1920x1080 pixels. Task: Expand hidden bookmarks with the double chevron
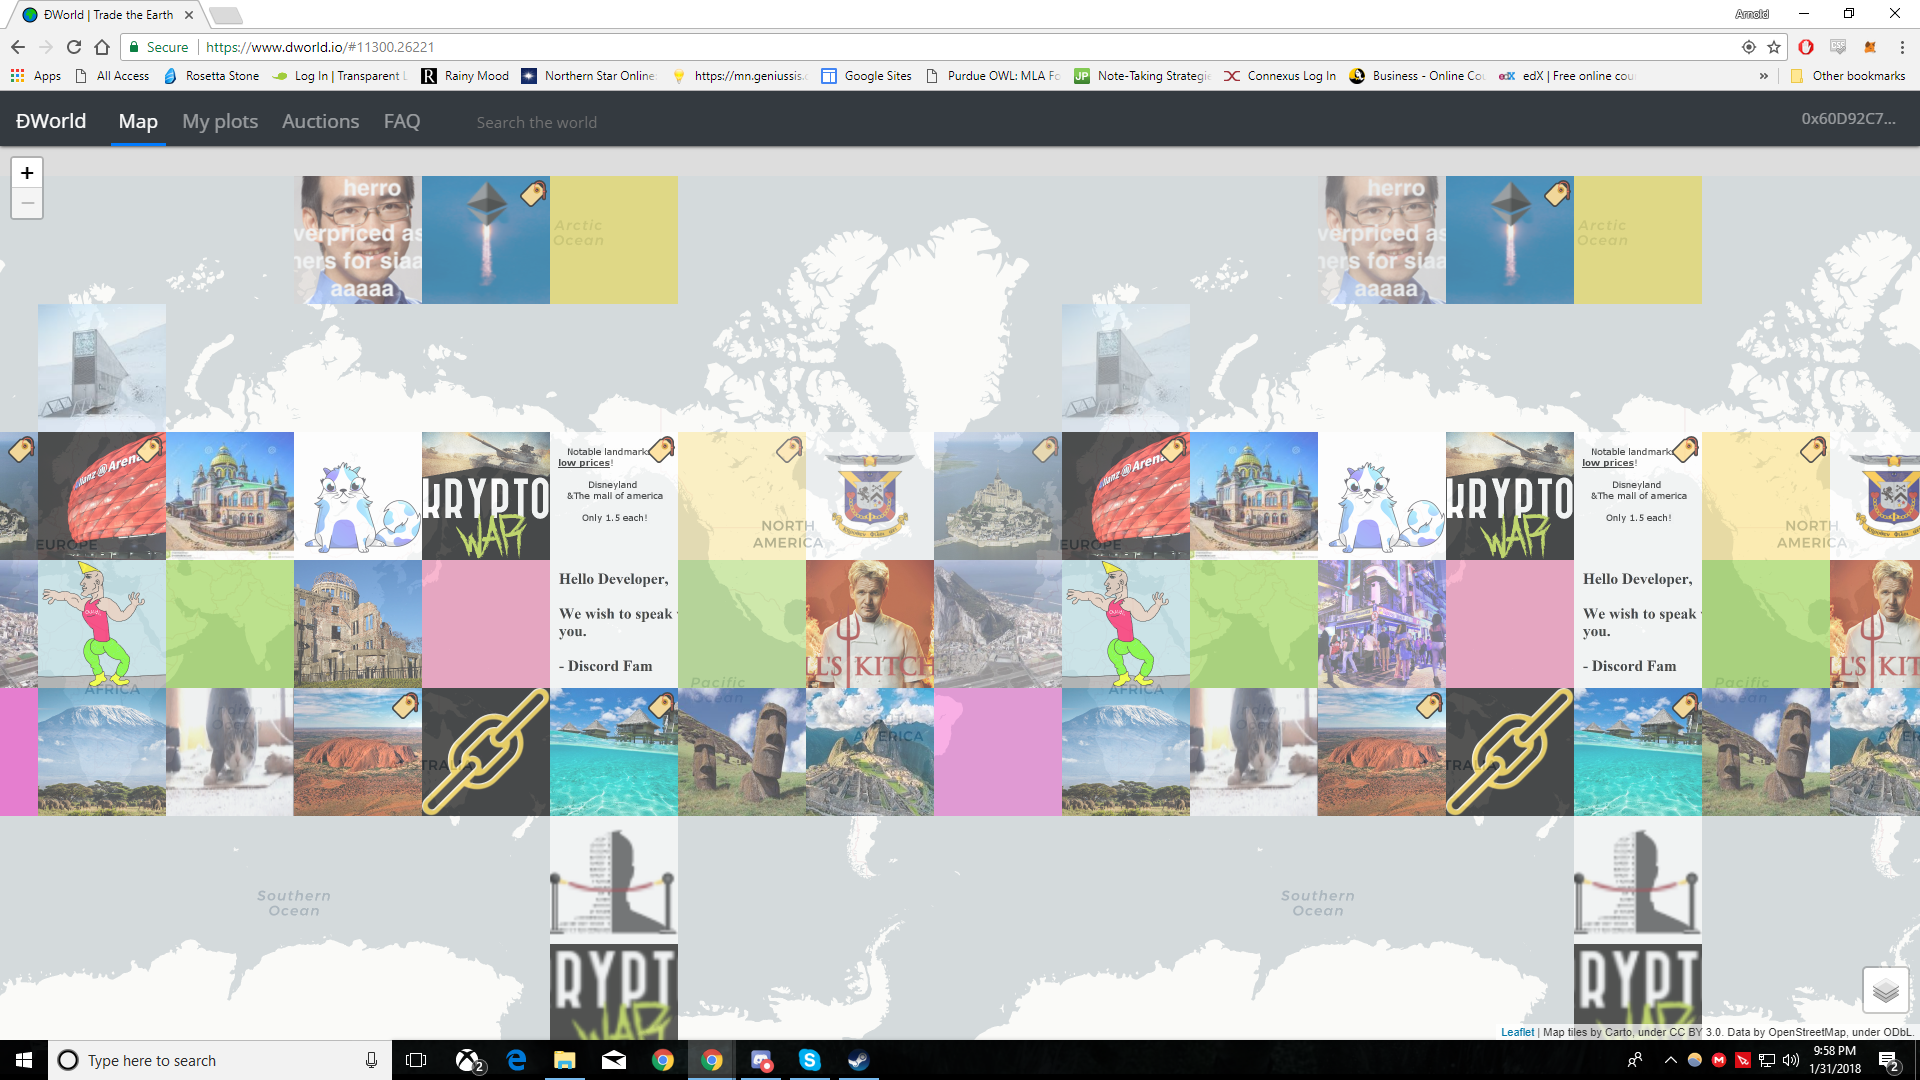[x=1763, y=76]
